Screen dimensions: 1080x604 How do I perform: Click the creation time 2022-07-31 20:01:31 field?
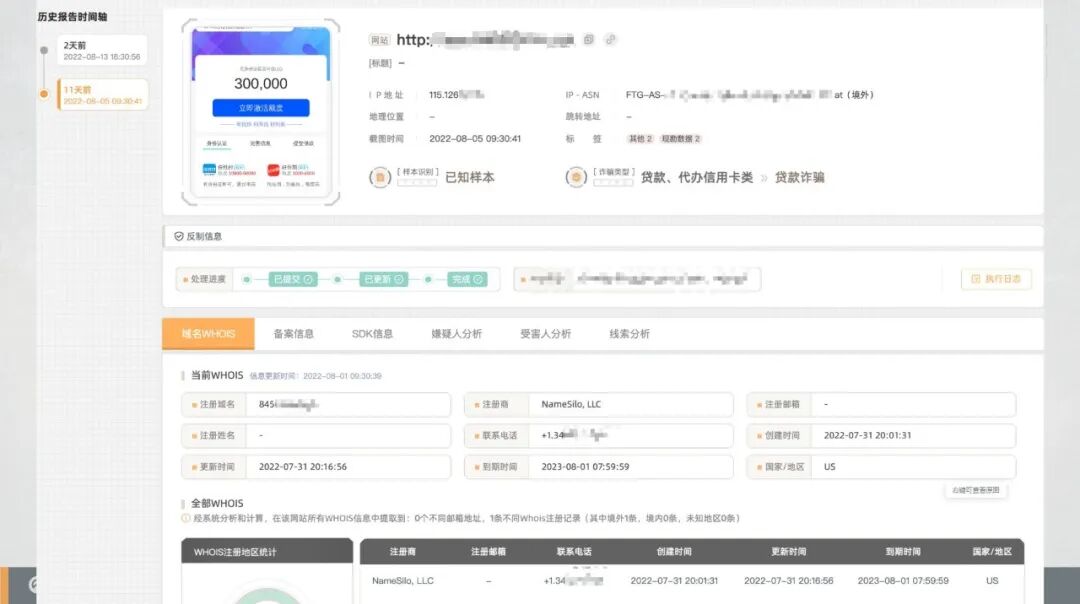pos(881,435)
